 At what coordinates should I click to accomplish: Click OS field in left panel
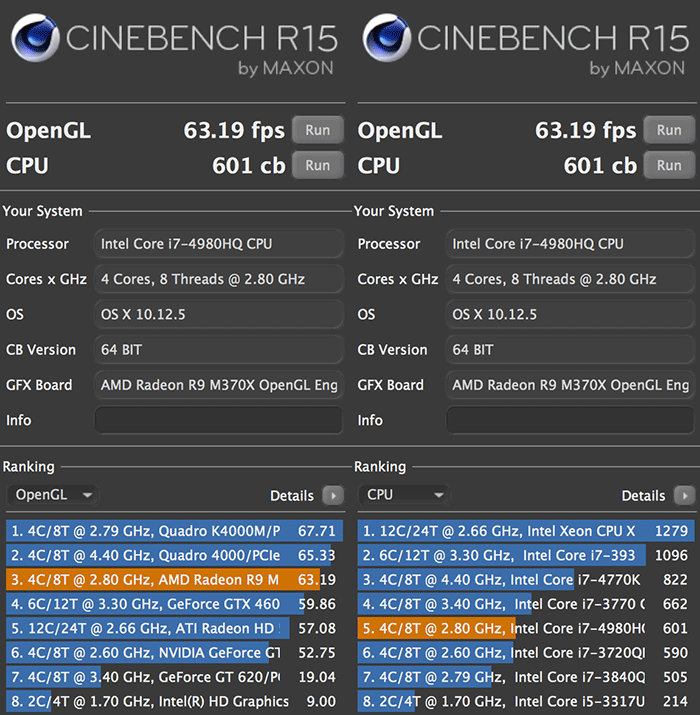[x=218, y=314]
